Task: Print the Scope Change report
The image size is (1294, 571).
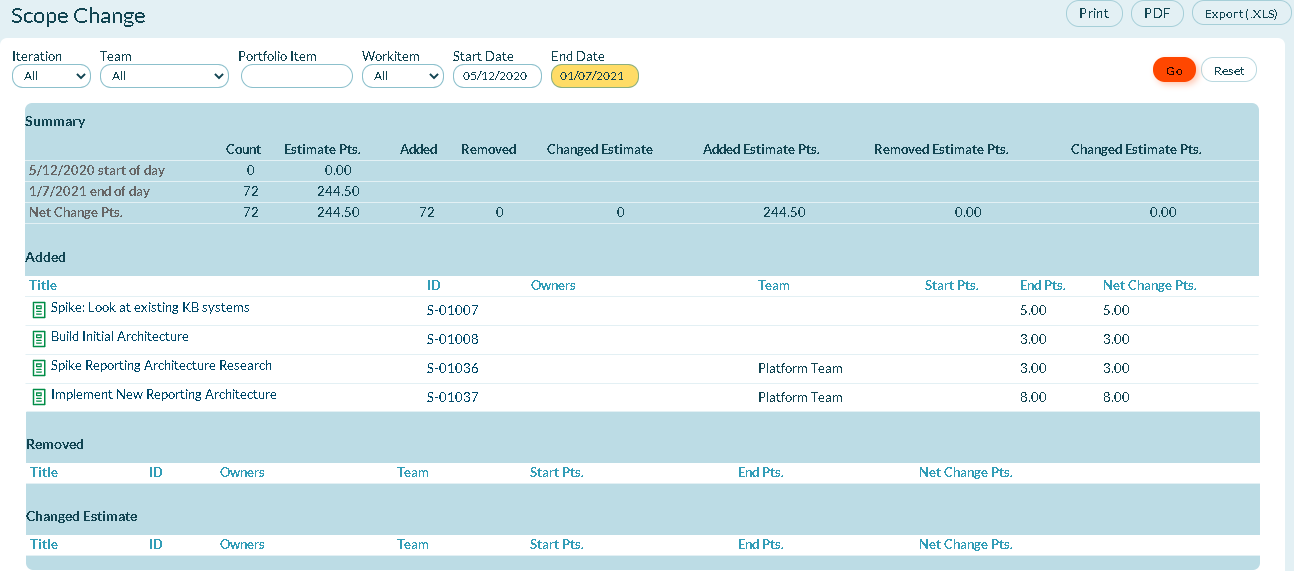Action: (1094, 14)
